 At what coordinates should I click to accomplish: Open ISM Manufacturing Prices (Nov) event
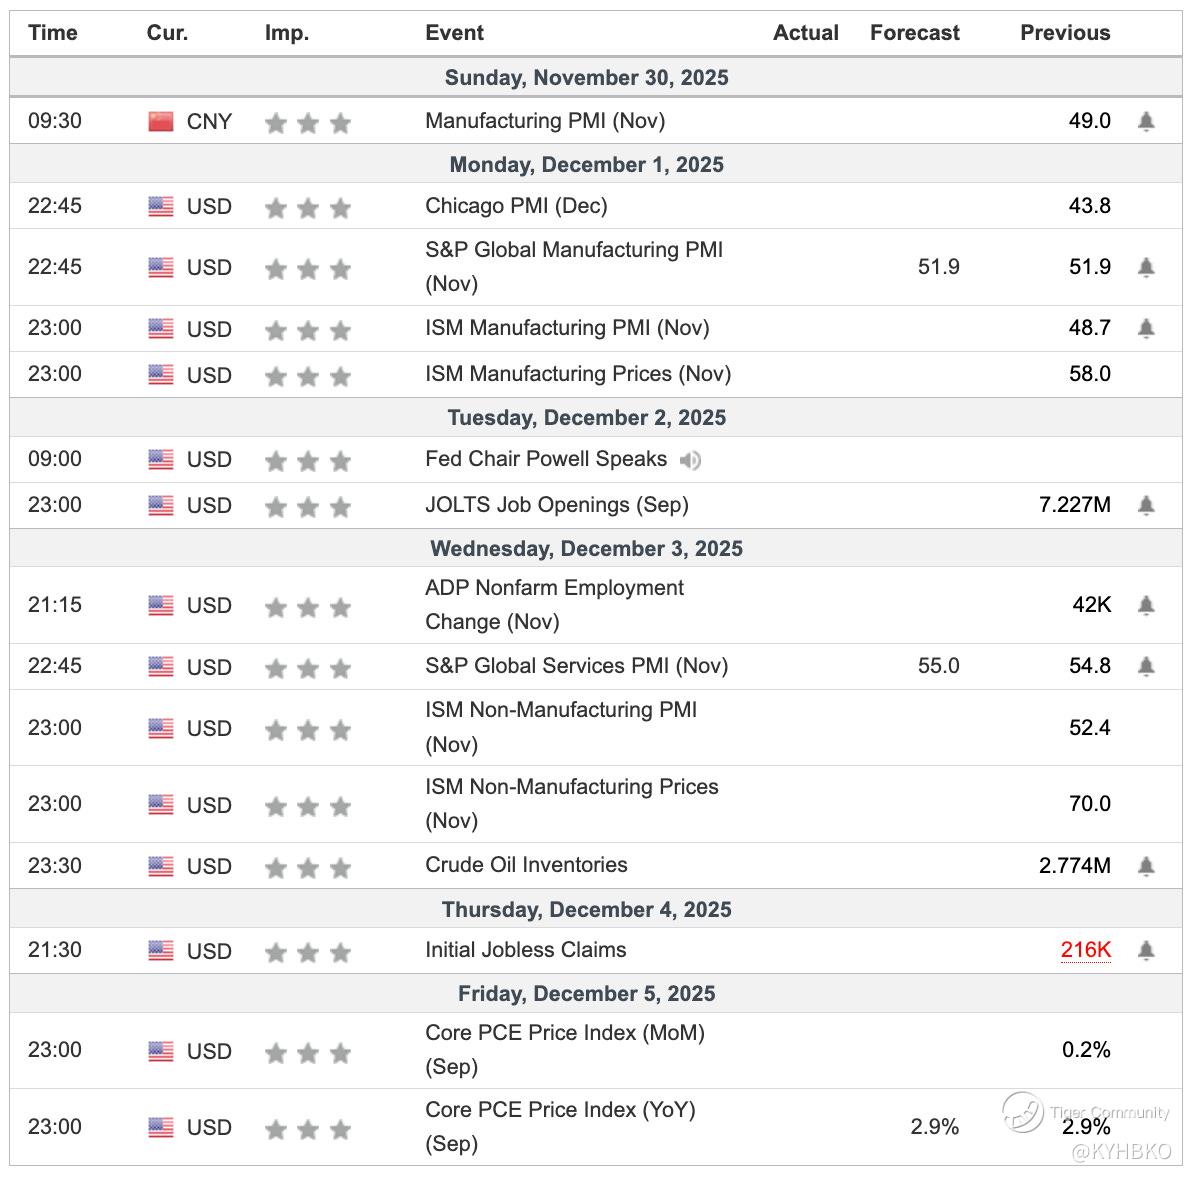tap(578, 374)
